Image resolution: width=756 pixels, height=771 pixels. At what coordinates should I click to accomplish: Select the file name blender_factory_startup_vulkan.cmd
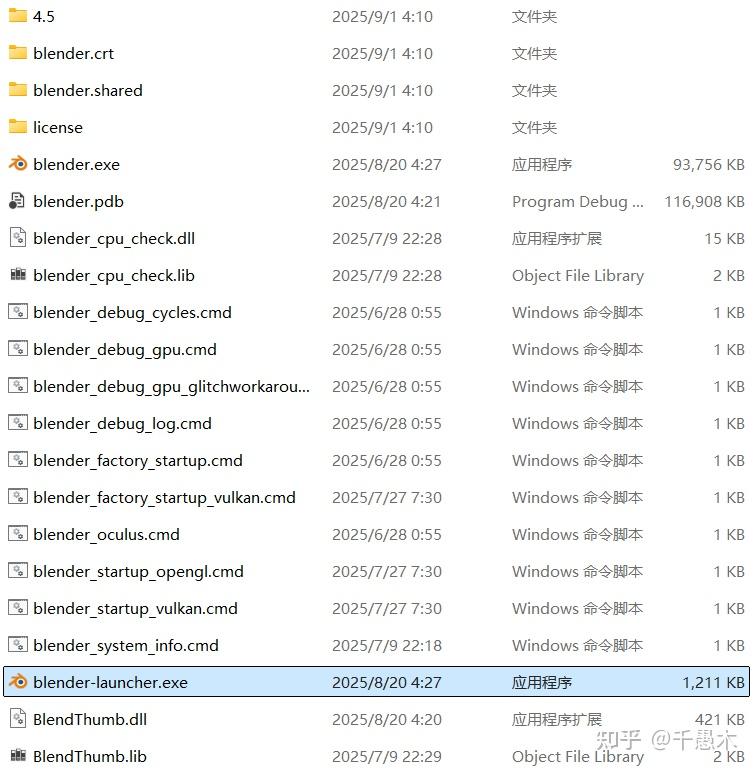coord(164,498)
